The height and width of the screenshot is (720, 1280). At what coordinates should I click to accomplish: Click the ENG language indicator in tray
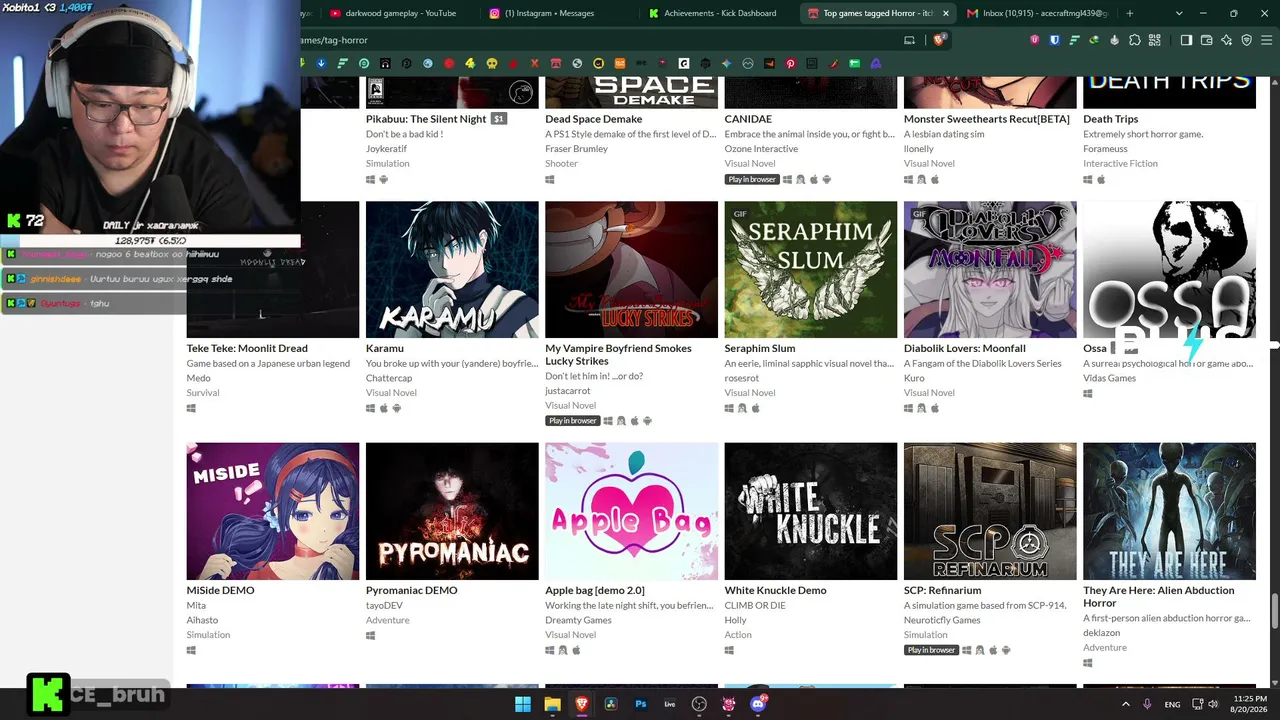[x=1172, y=704]
